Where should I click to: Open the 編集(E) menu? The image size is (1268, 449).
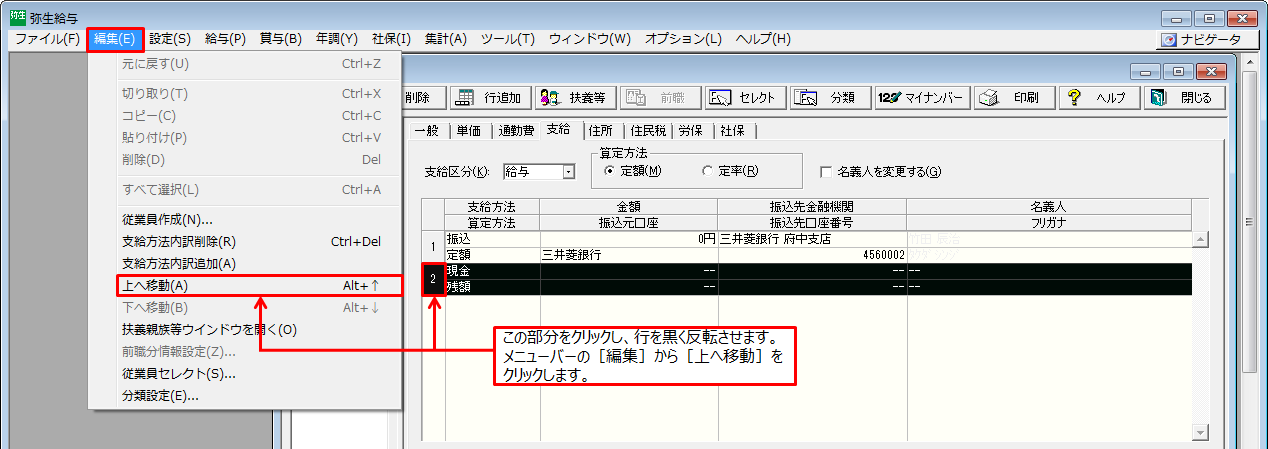pos(115,39)
